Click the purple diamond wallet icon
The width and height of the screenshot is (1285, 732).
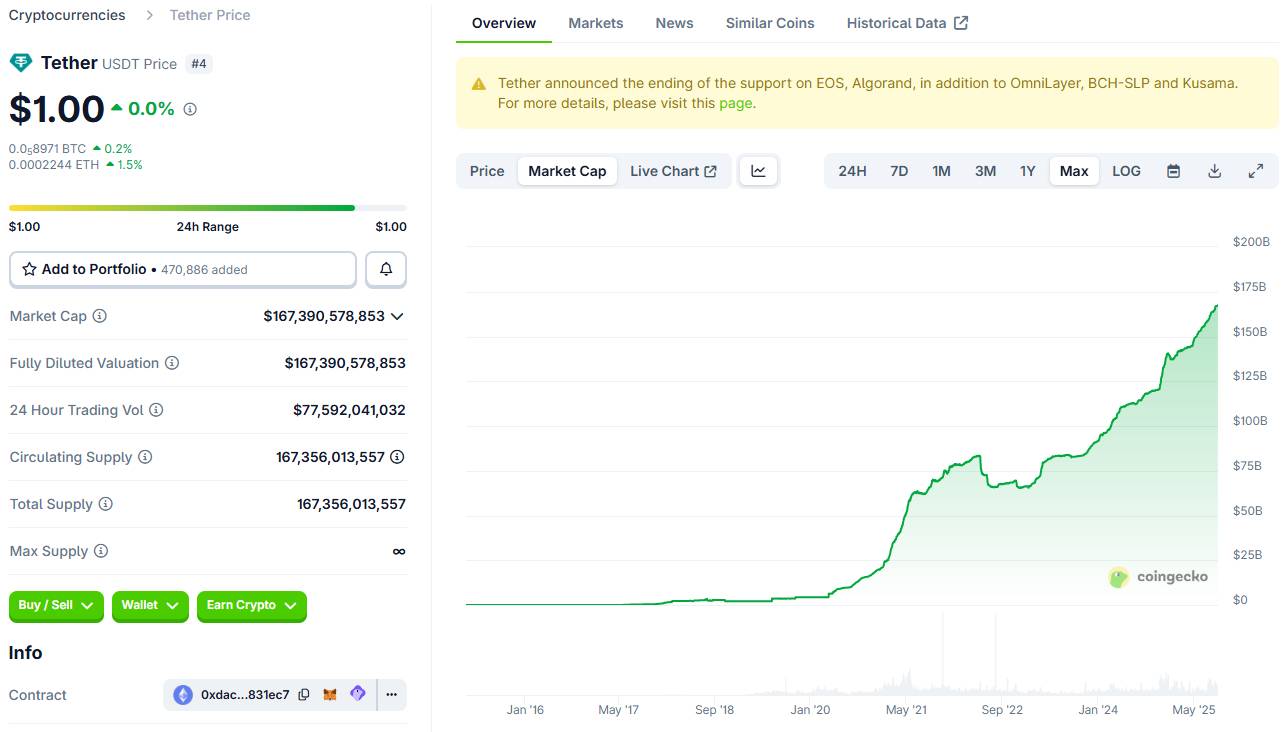(x=357, y=694)
